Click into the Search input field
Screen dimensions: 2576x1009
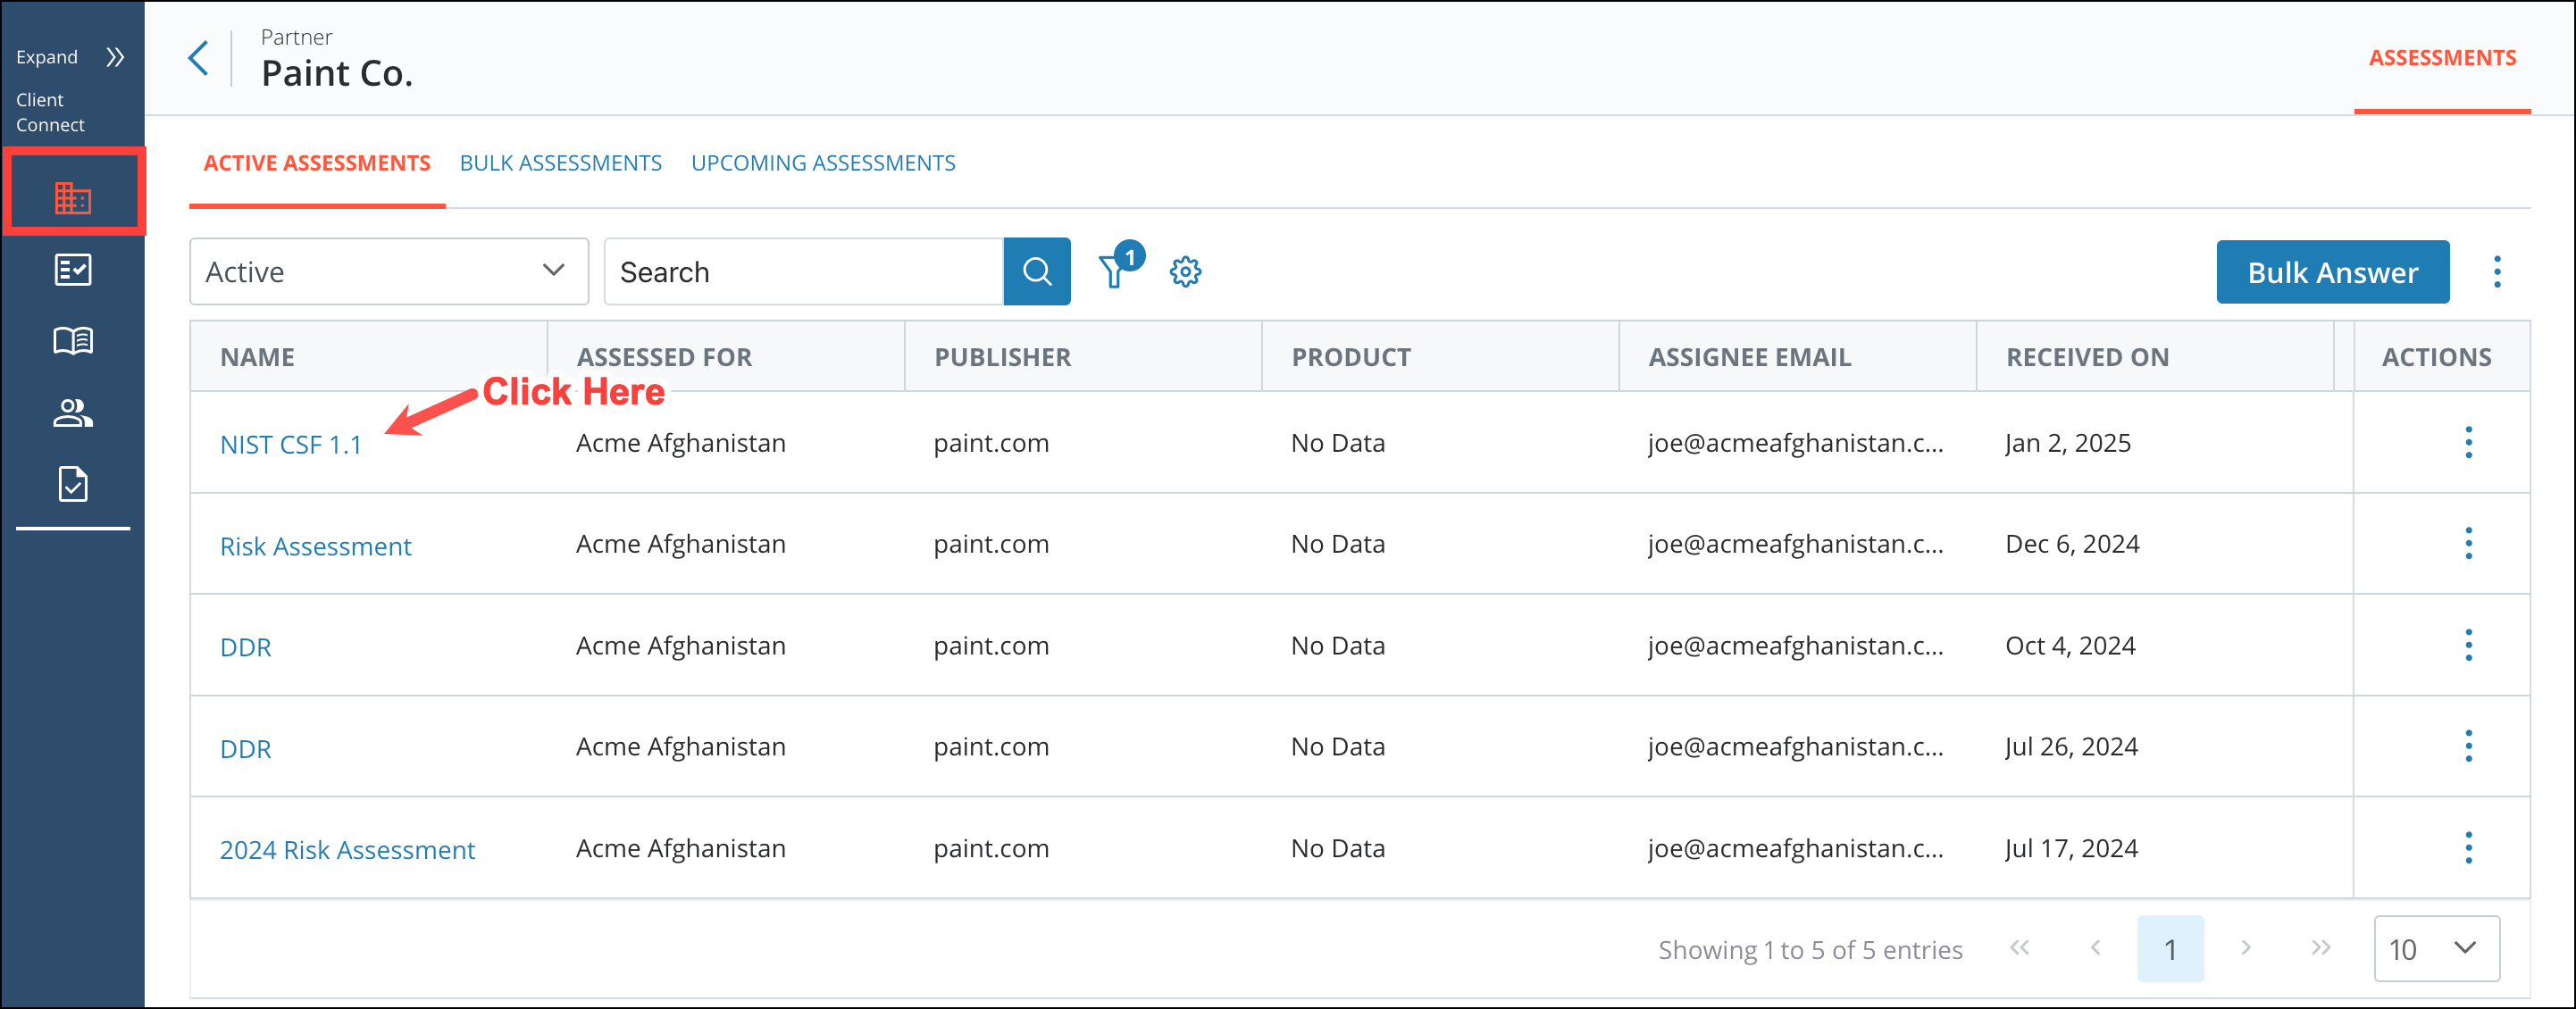tap(803, 271)
